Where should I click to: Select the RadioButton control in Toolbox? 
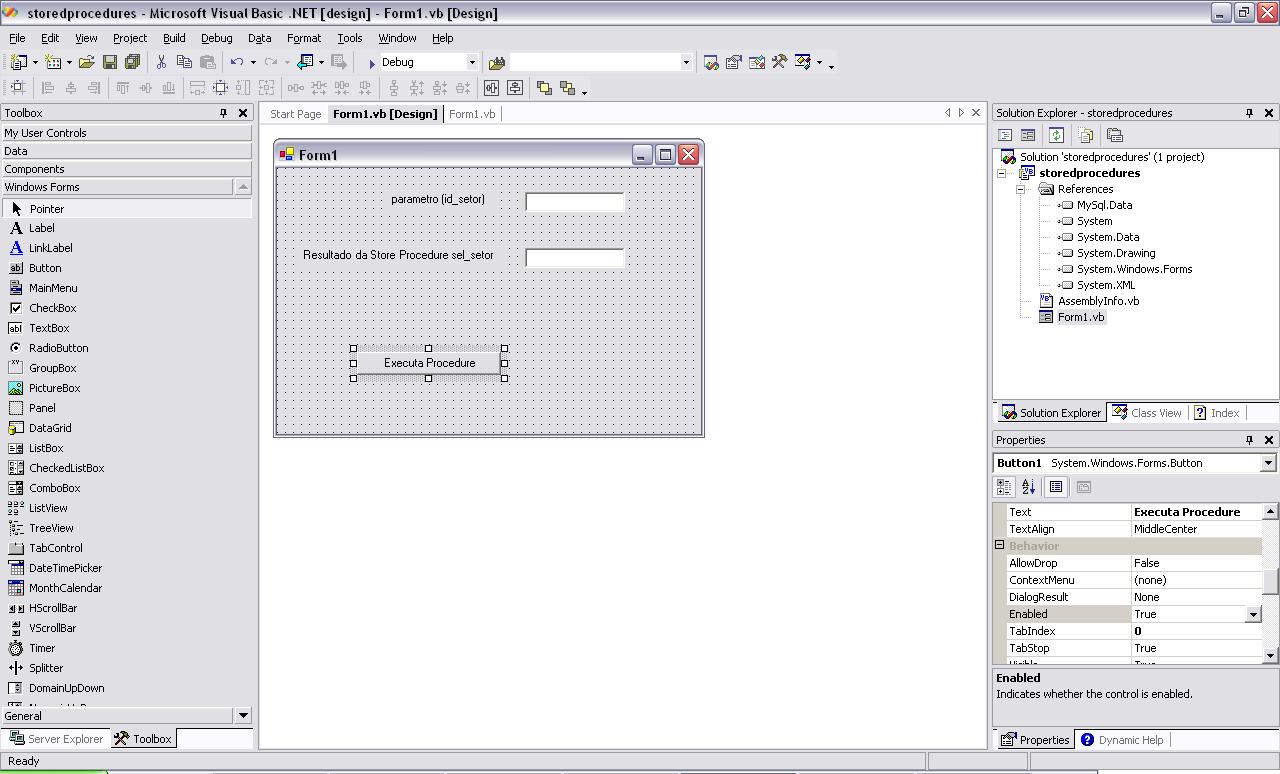click(58, 348)
